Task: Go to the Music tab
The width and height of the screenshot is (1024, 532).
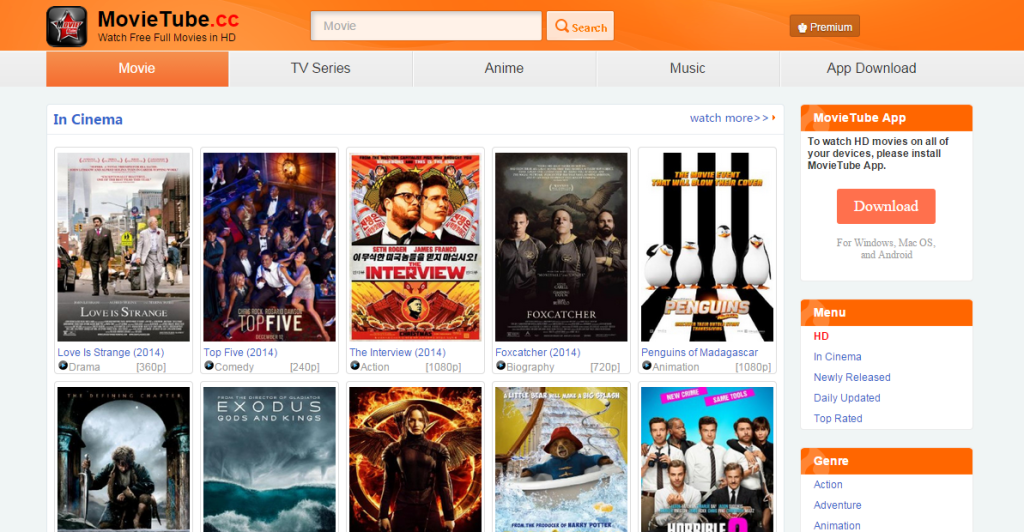Action: [x=688, y=69]
